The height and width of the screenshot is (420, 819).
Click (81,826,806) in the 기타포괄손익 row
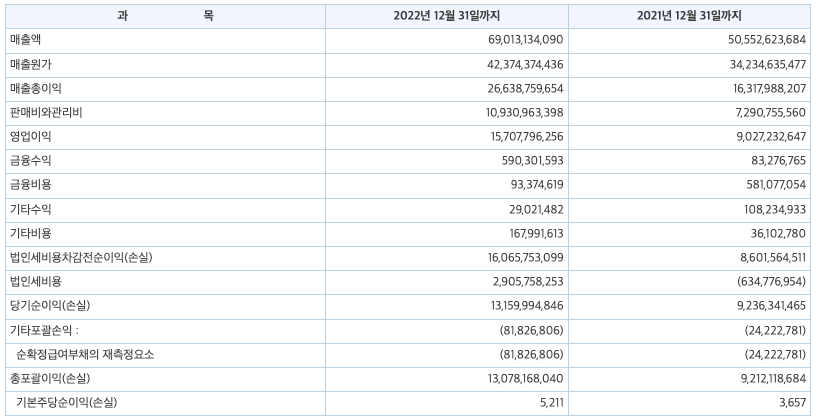(531, 330)
